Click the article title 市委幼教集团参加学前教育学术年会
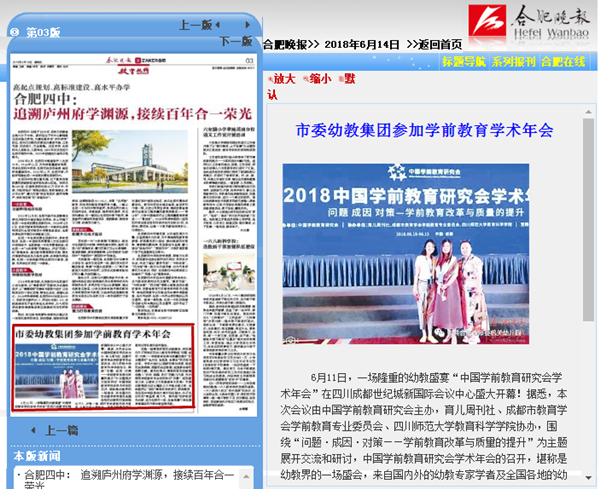Image resolution: width=600 pixels, height=489 pixels. (x=425, y=130)
